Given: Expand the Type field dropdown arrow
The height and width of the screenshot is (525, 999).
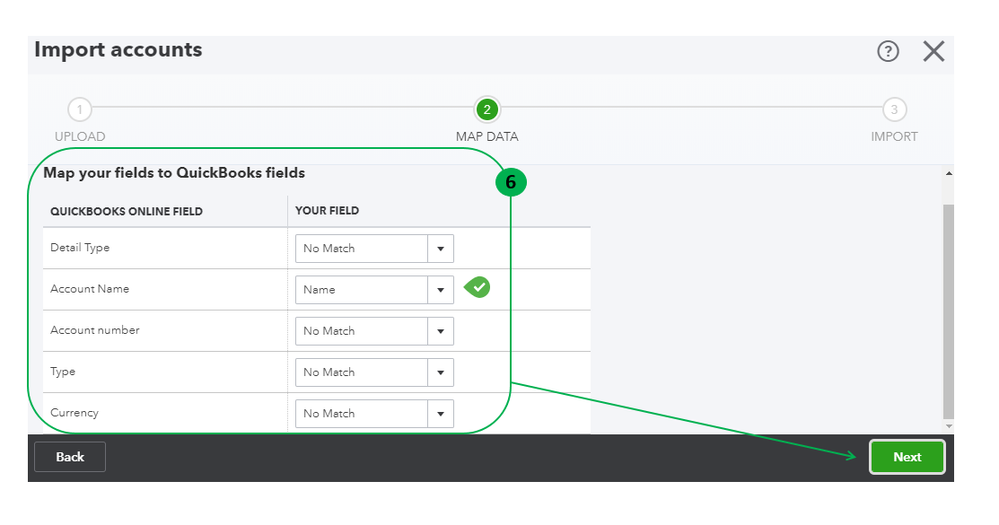Looking at the screenshot, I should [x=440, y=373].
